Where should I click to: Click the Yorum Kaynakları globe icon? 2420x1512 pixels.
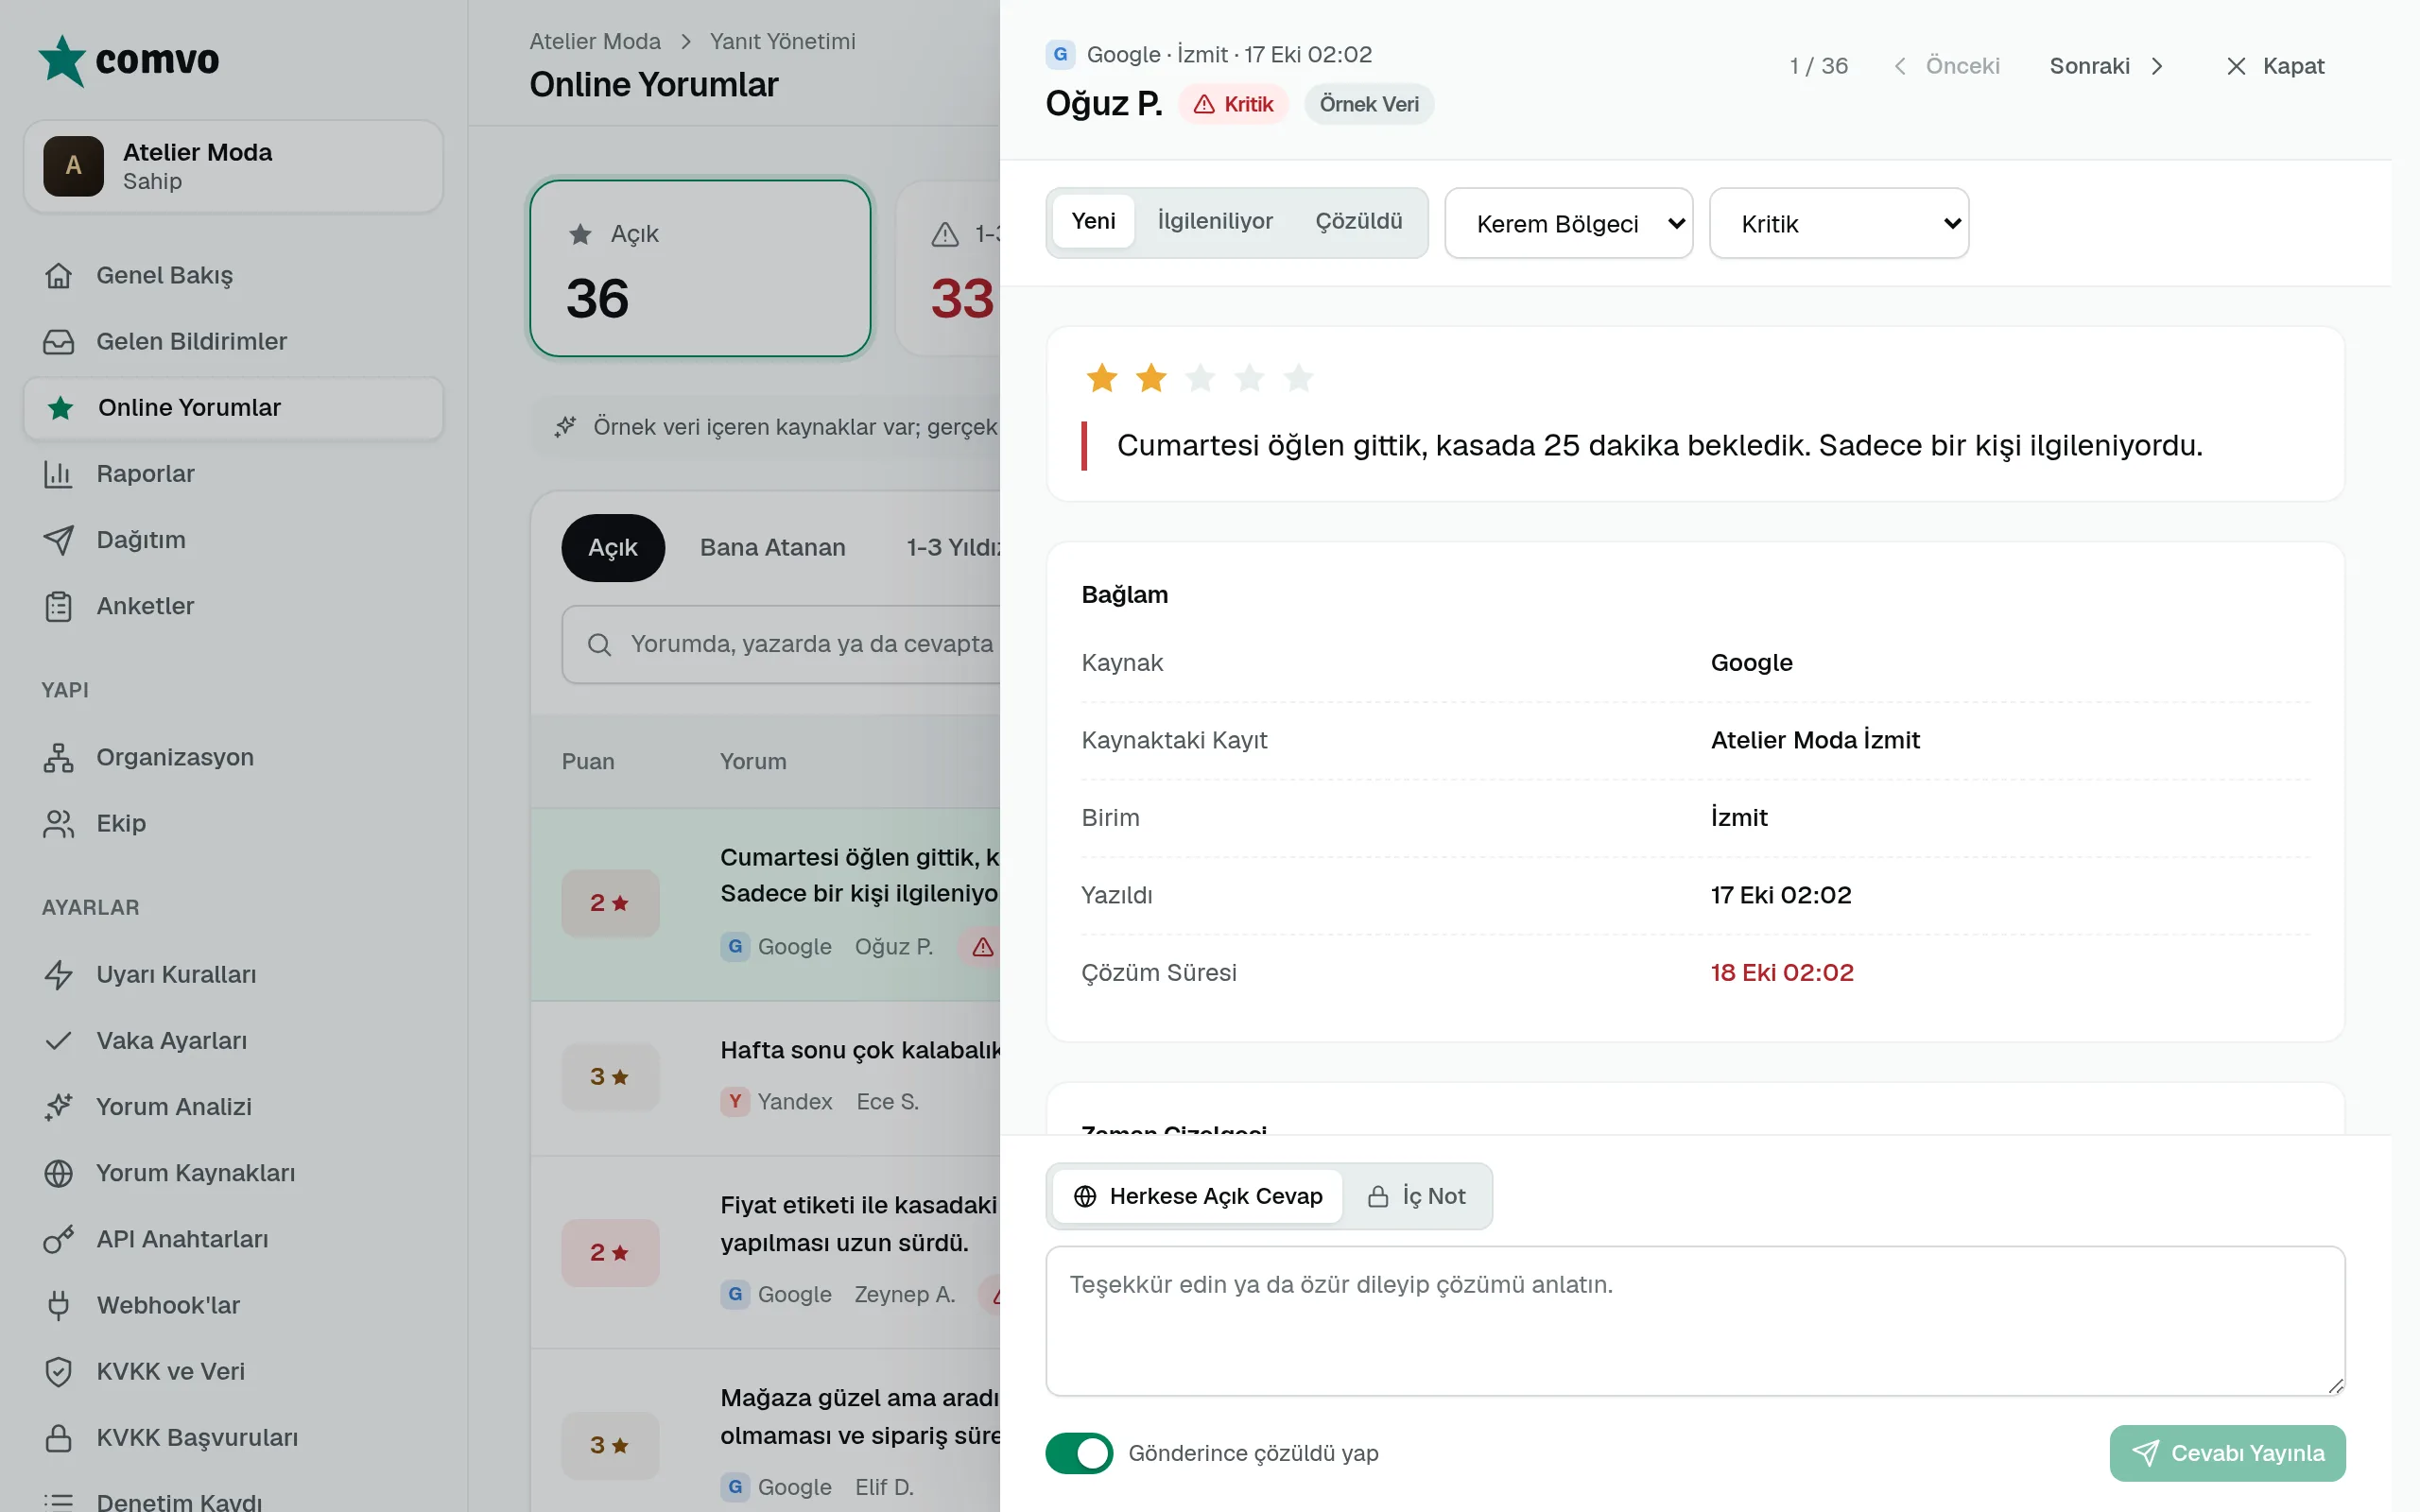pos(59,1172)
